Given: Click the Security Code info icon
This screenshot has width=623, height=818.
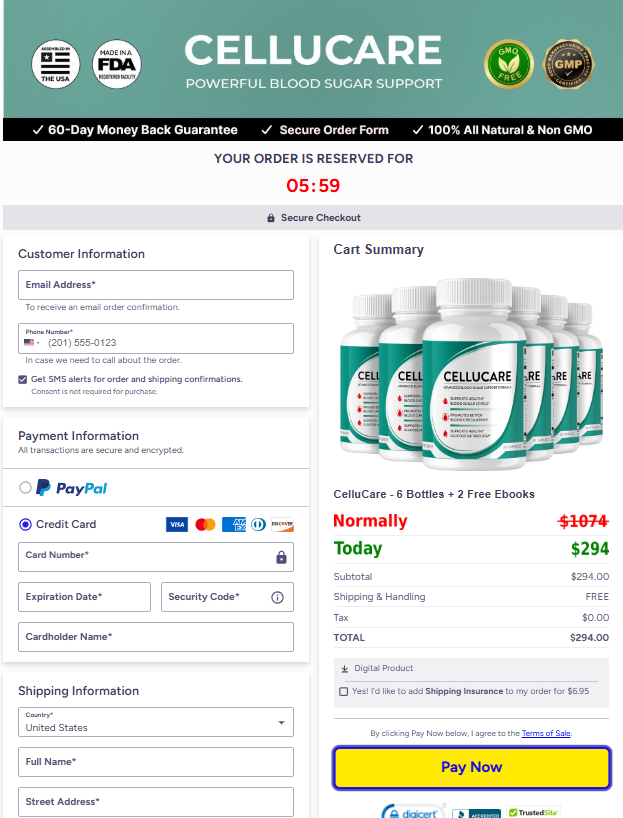Looking at the screenshot, I should (278, 597).
